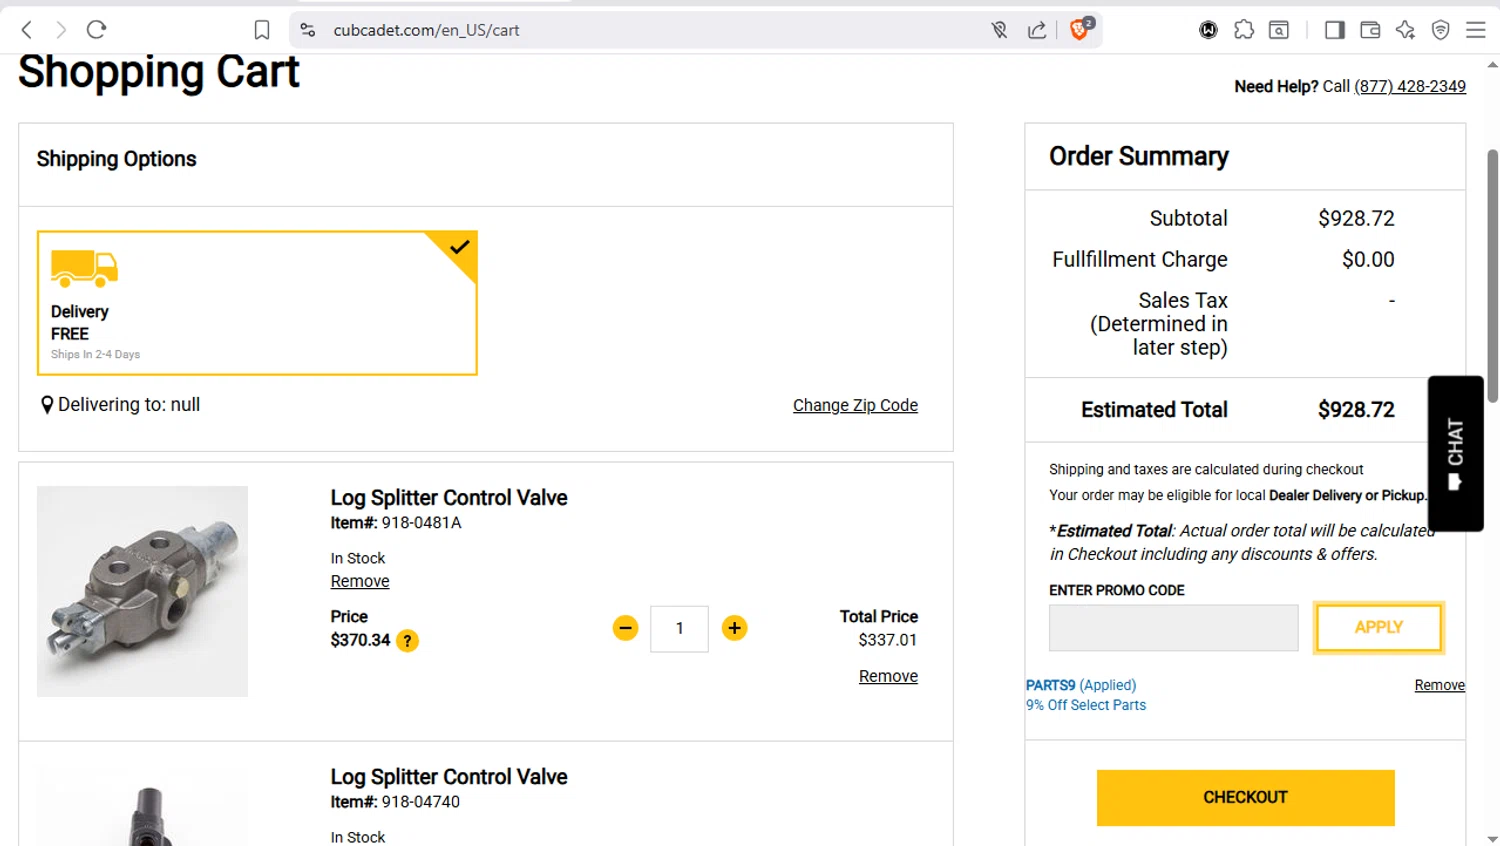Increase quantity with the plus button
The width and height of the screenshot is (1500, 846).
coord(734,628)
